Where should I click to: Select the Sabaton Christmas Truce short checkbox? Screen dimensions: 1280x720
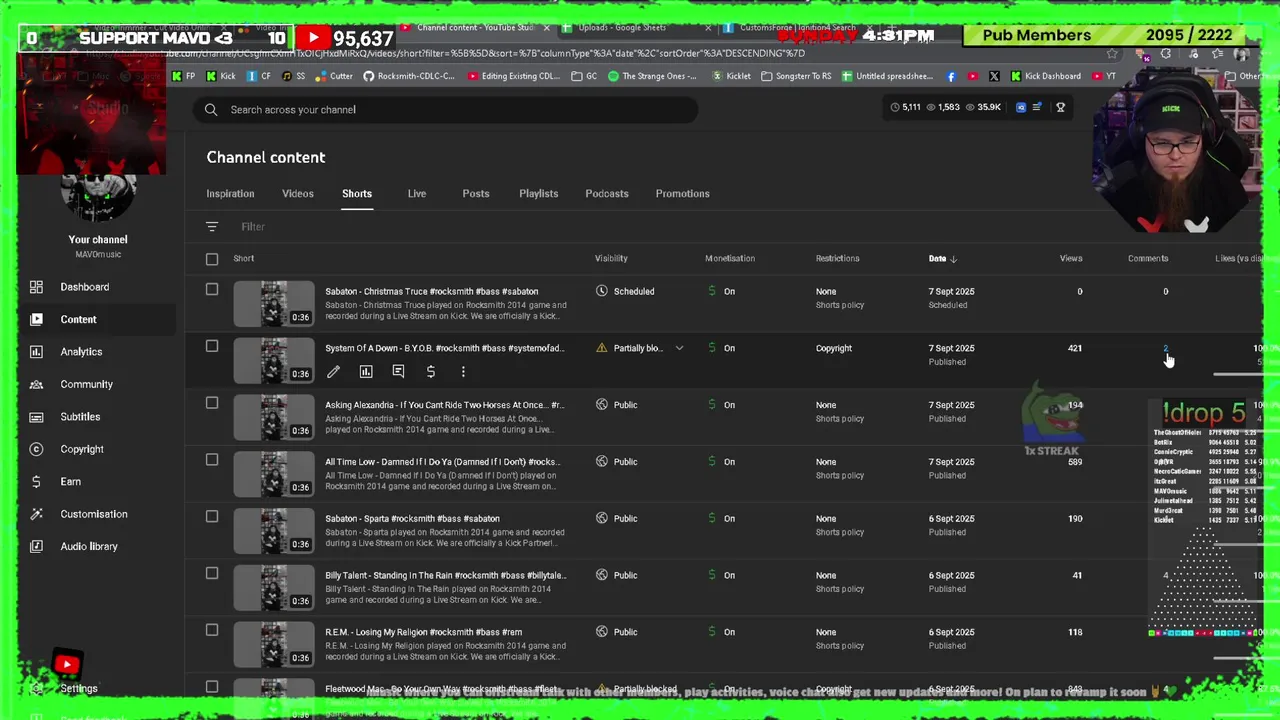(x=212, y=290)
